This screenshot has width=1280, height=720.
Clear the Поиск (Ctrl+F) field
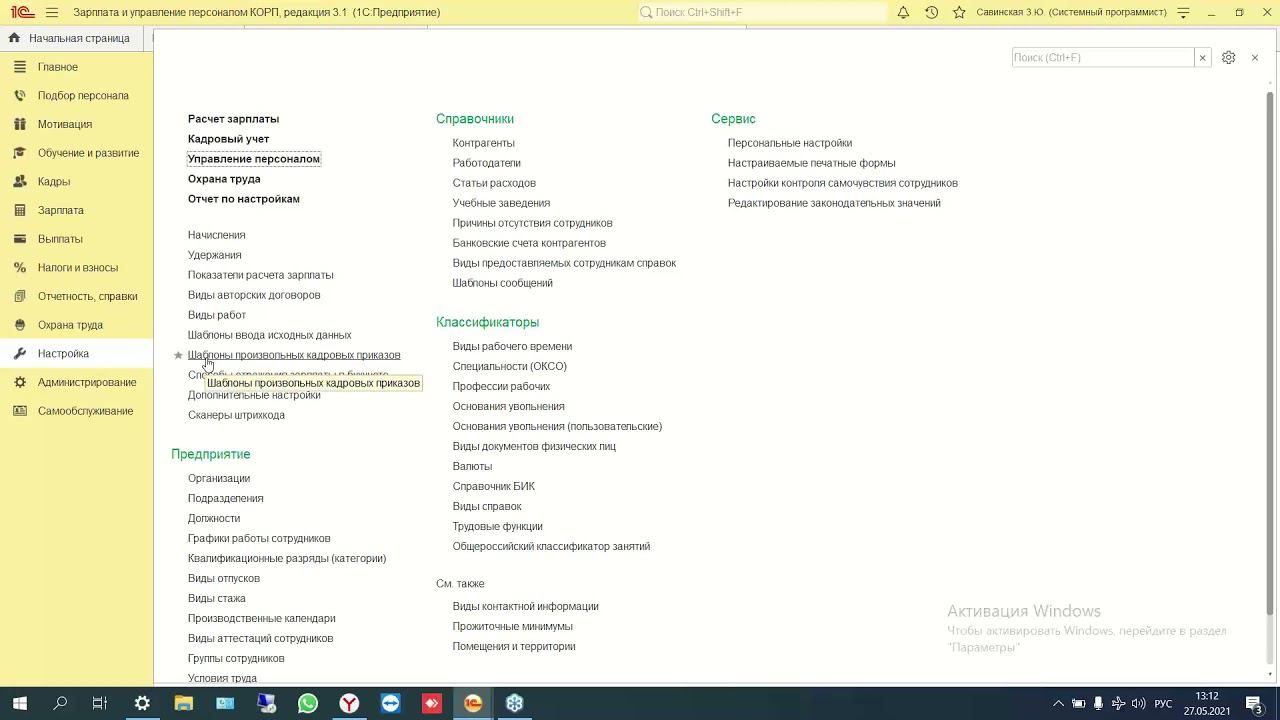[x=1202, y=57]
